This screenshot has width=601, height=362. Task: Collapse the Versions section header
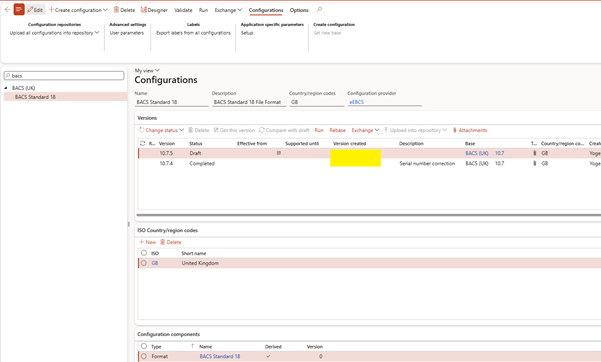[x=147, y=118]
